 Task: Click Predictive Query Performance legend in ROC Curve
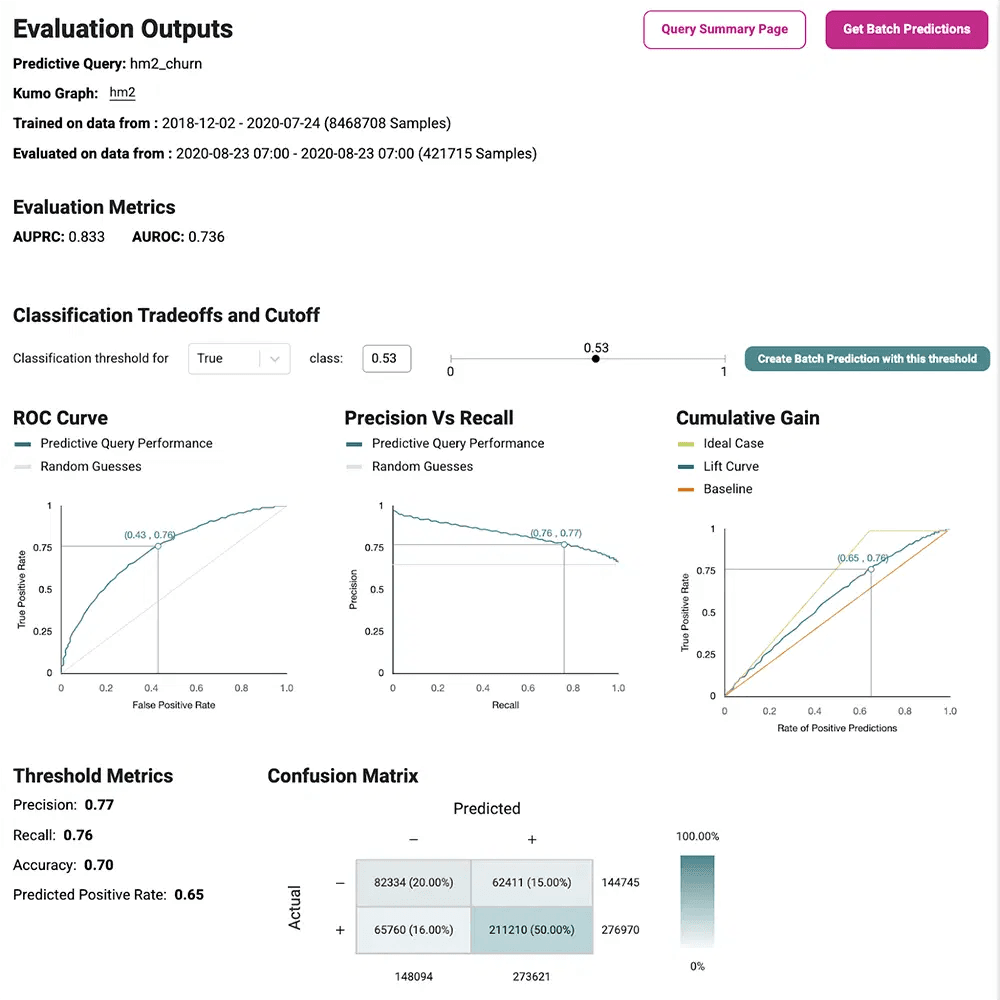click(126, 443)
